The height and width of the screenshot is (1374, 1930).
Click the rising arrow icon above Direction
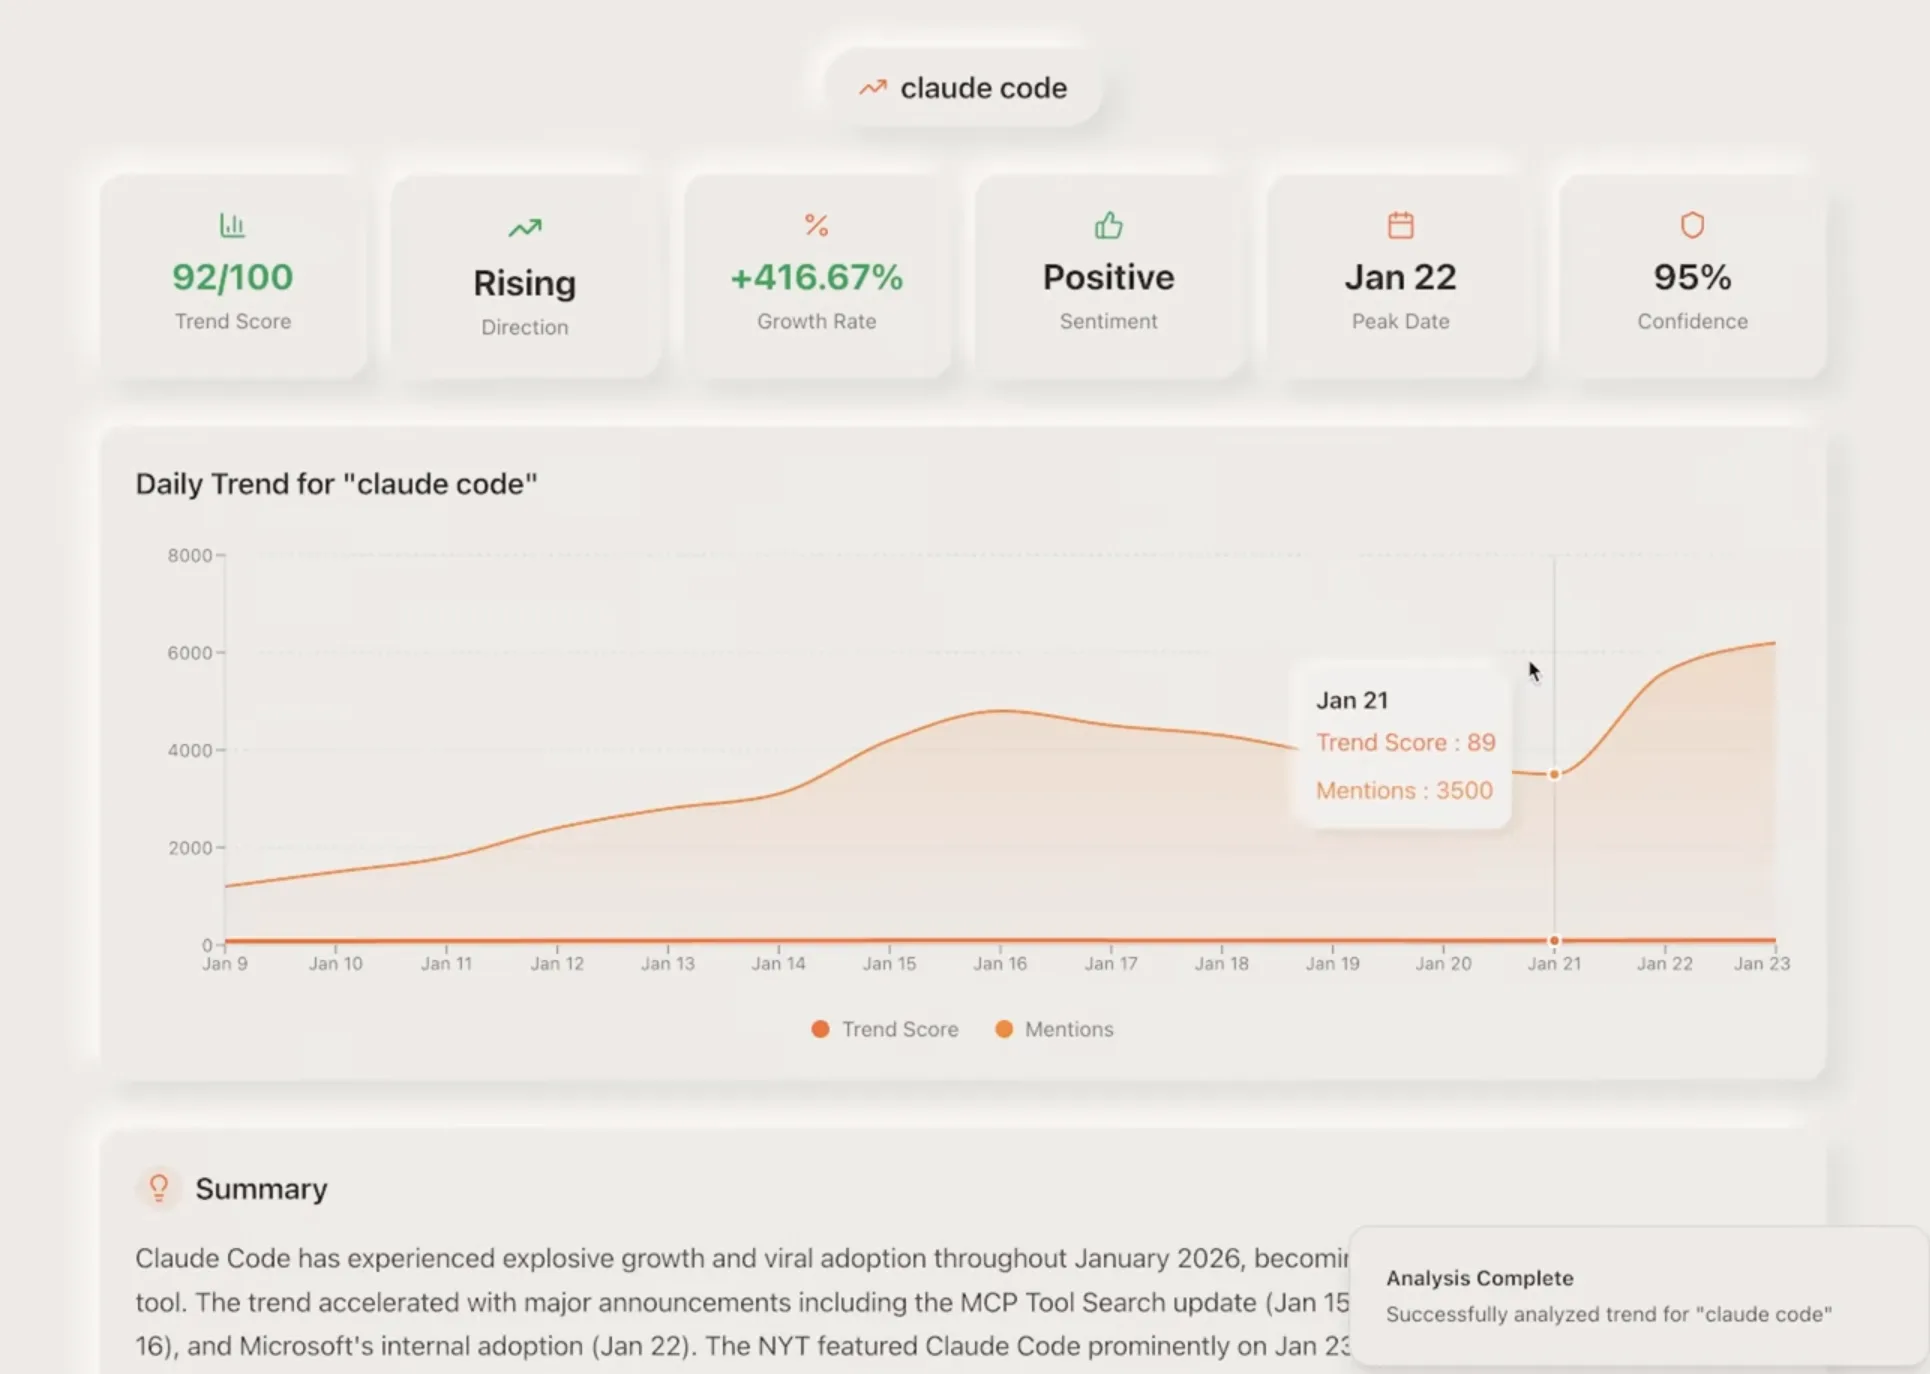click(x=524, y=228)
